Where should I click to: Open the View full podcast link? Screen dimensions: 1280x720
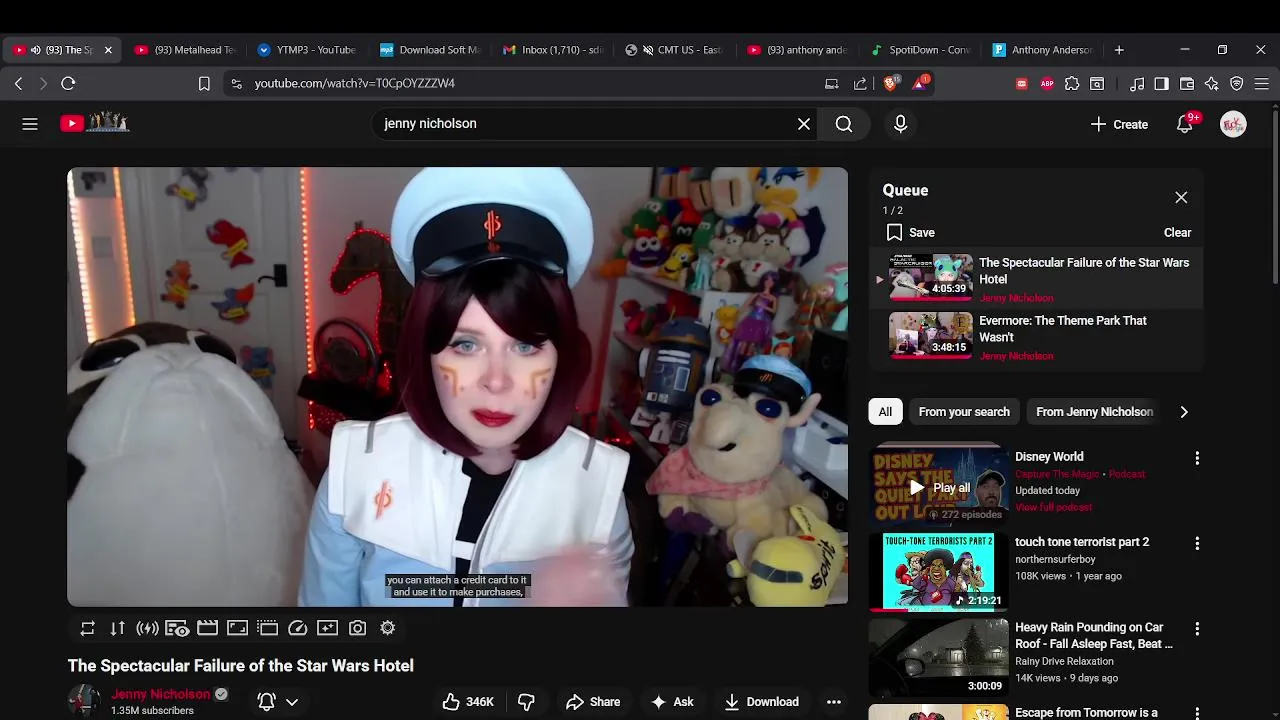[x=1053, y=507]
